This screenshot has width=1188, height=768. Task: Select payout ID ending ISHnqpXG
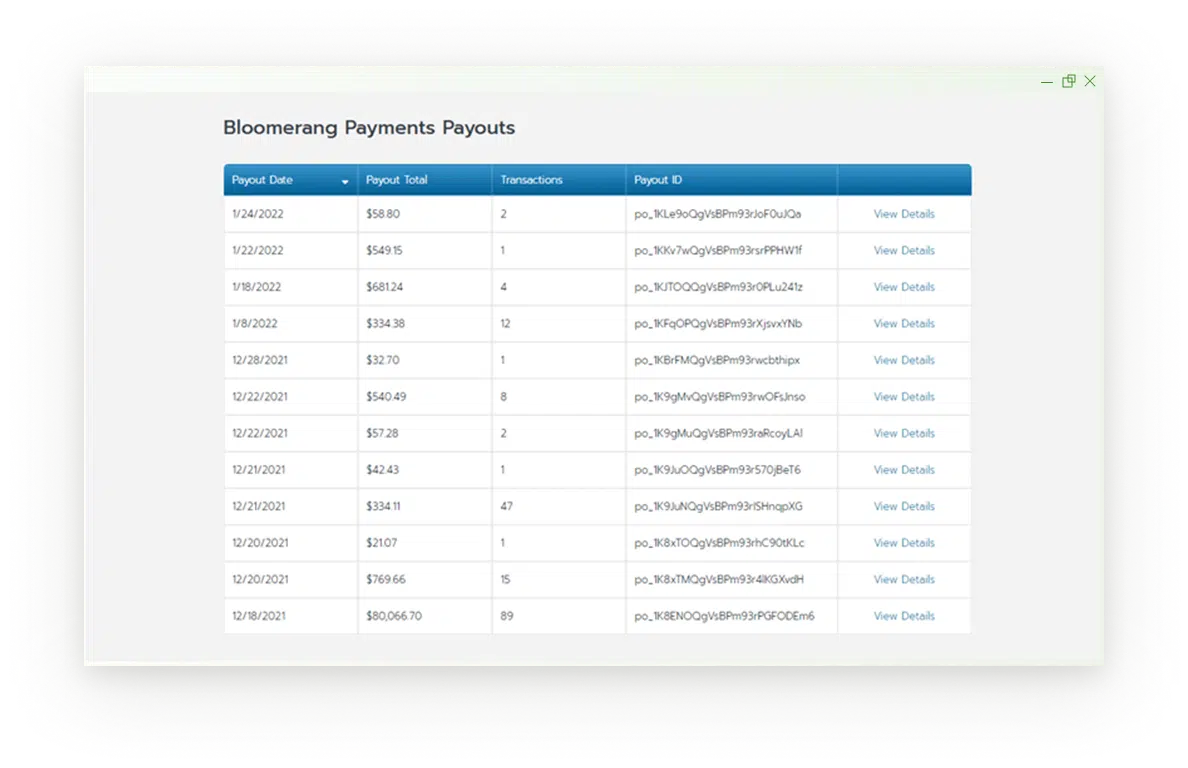pyautogui.click(x=718, y=506)
